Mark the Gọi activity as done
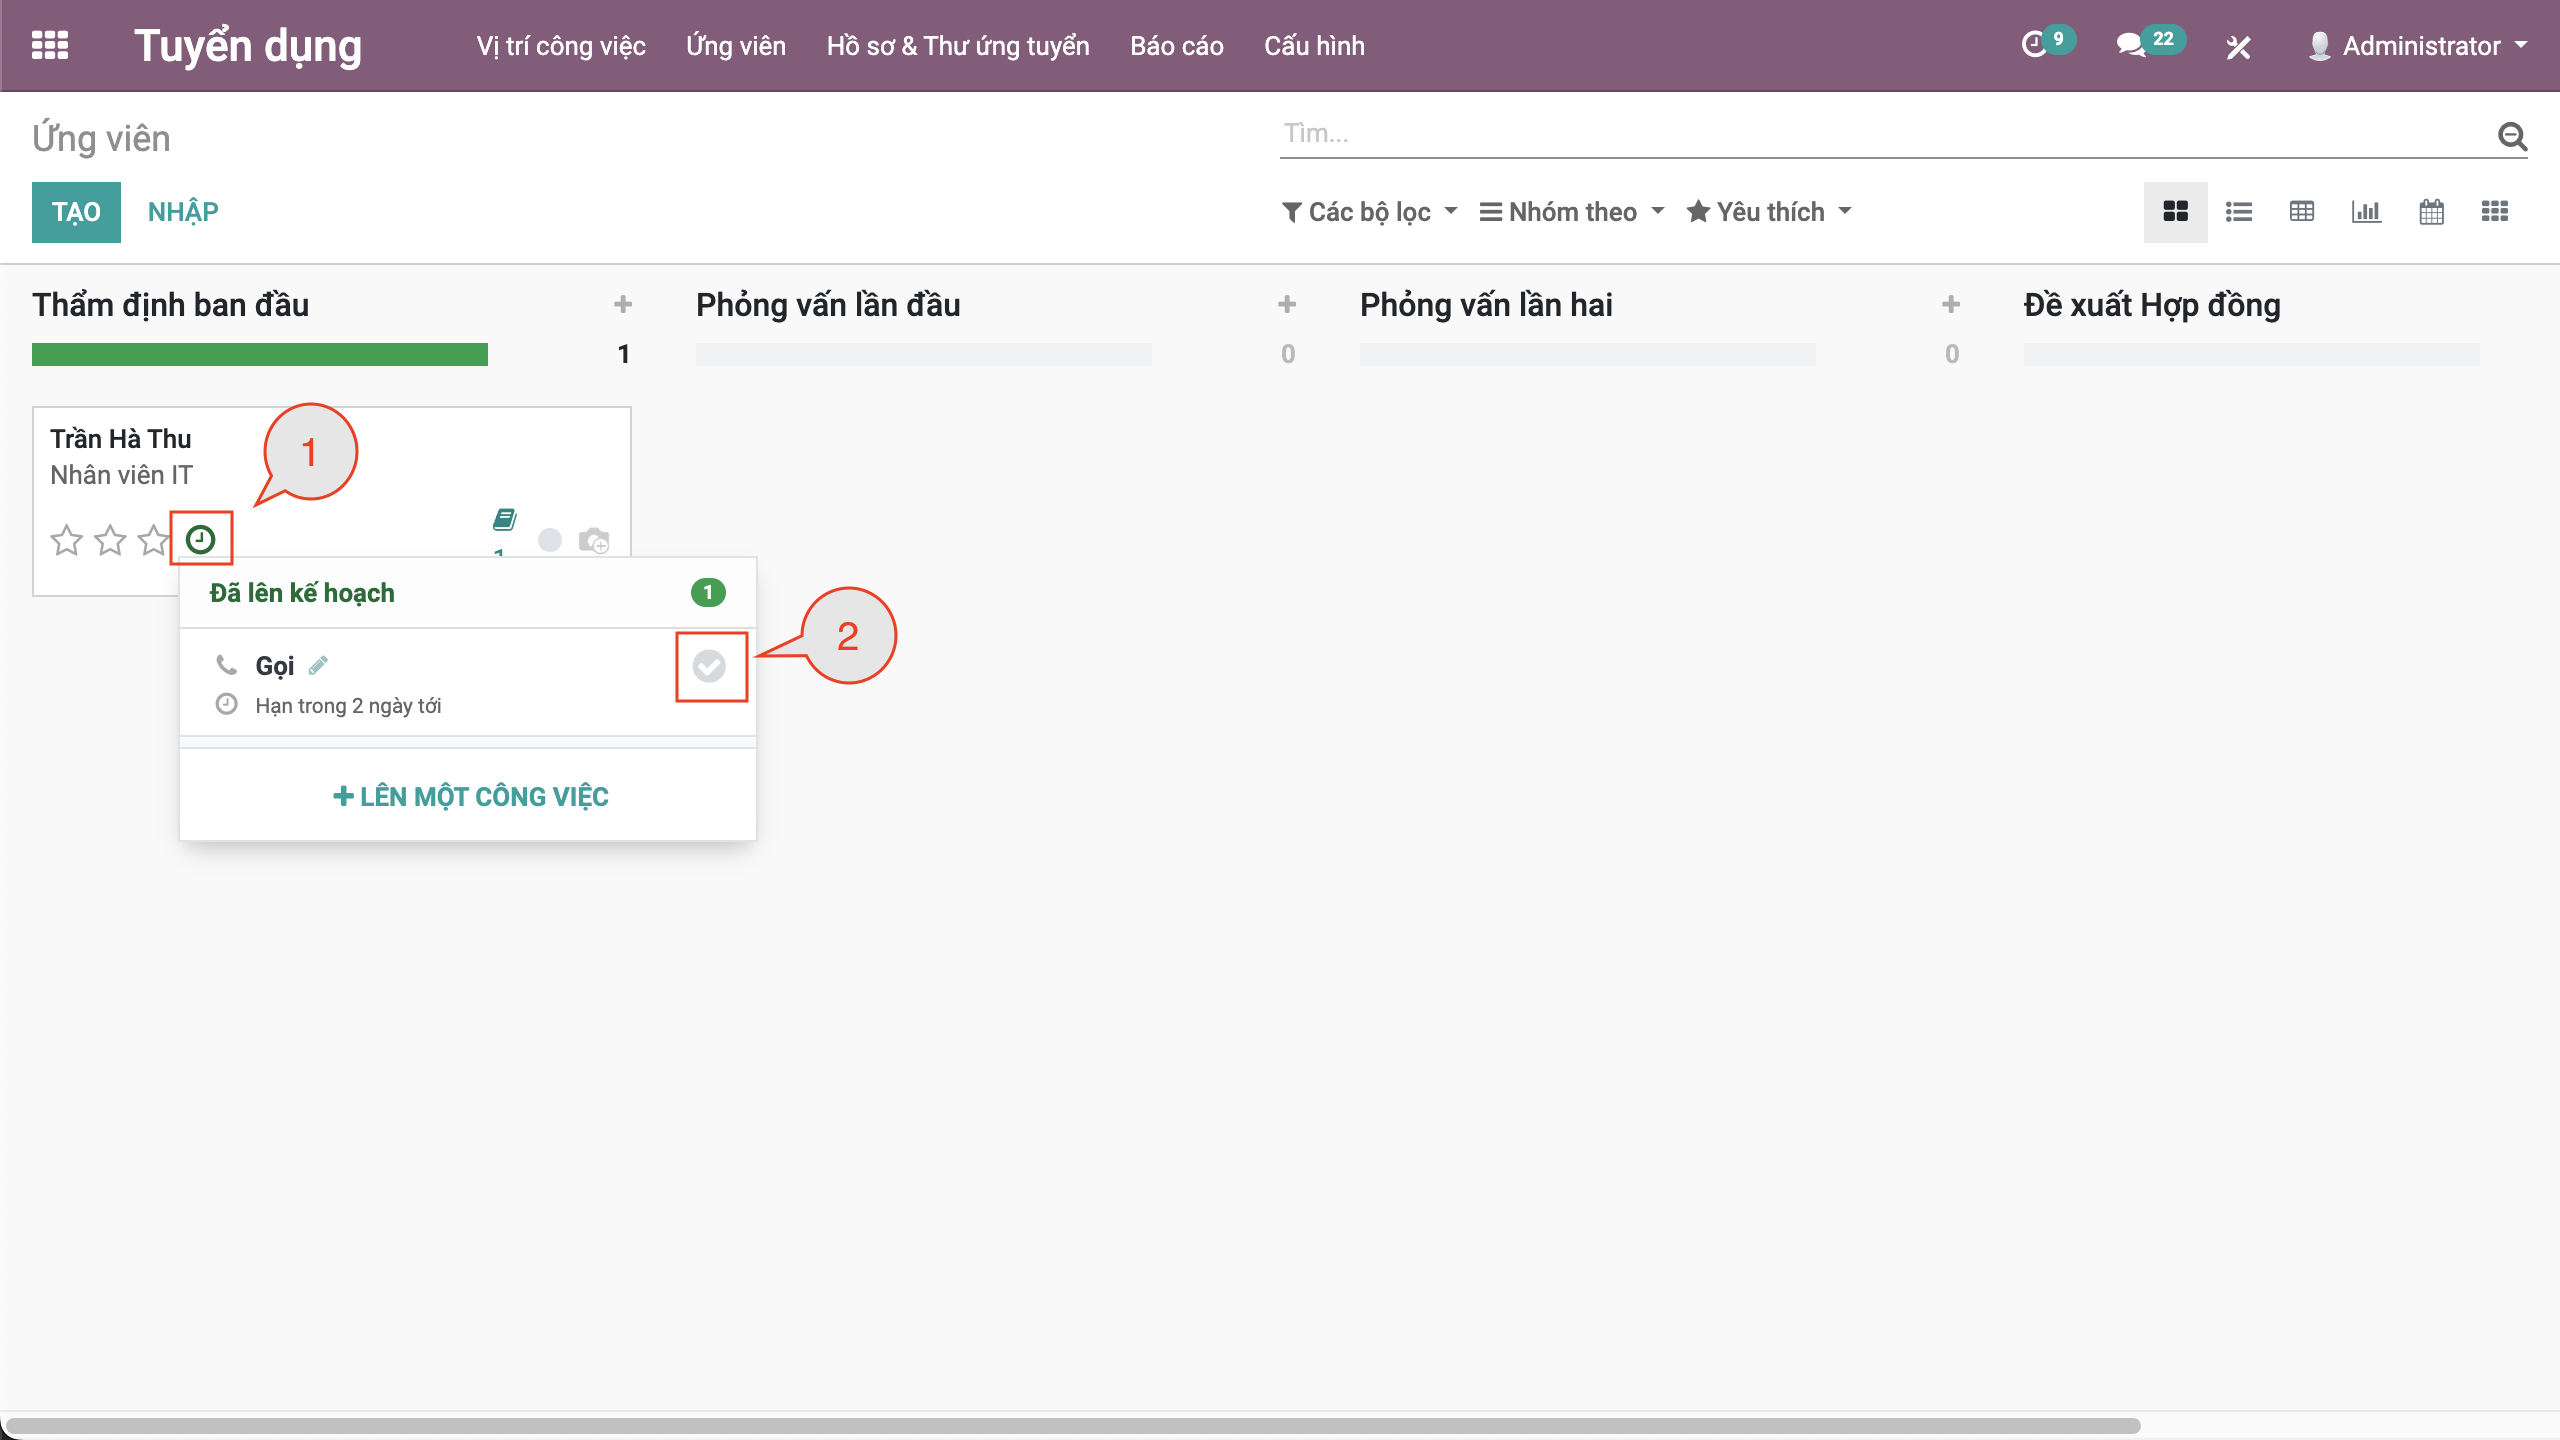Image resolution: width=2560 pixels, height=1440 pixels. click(709, 666)
